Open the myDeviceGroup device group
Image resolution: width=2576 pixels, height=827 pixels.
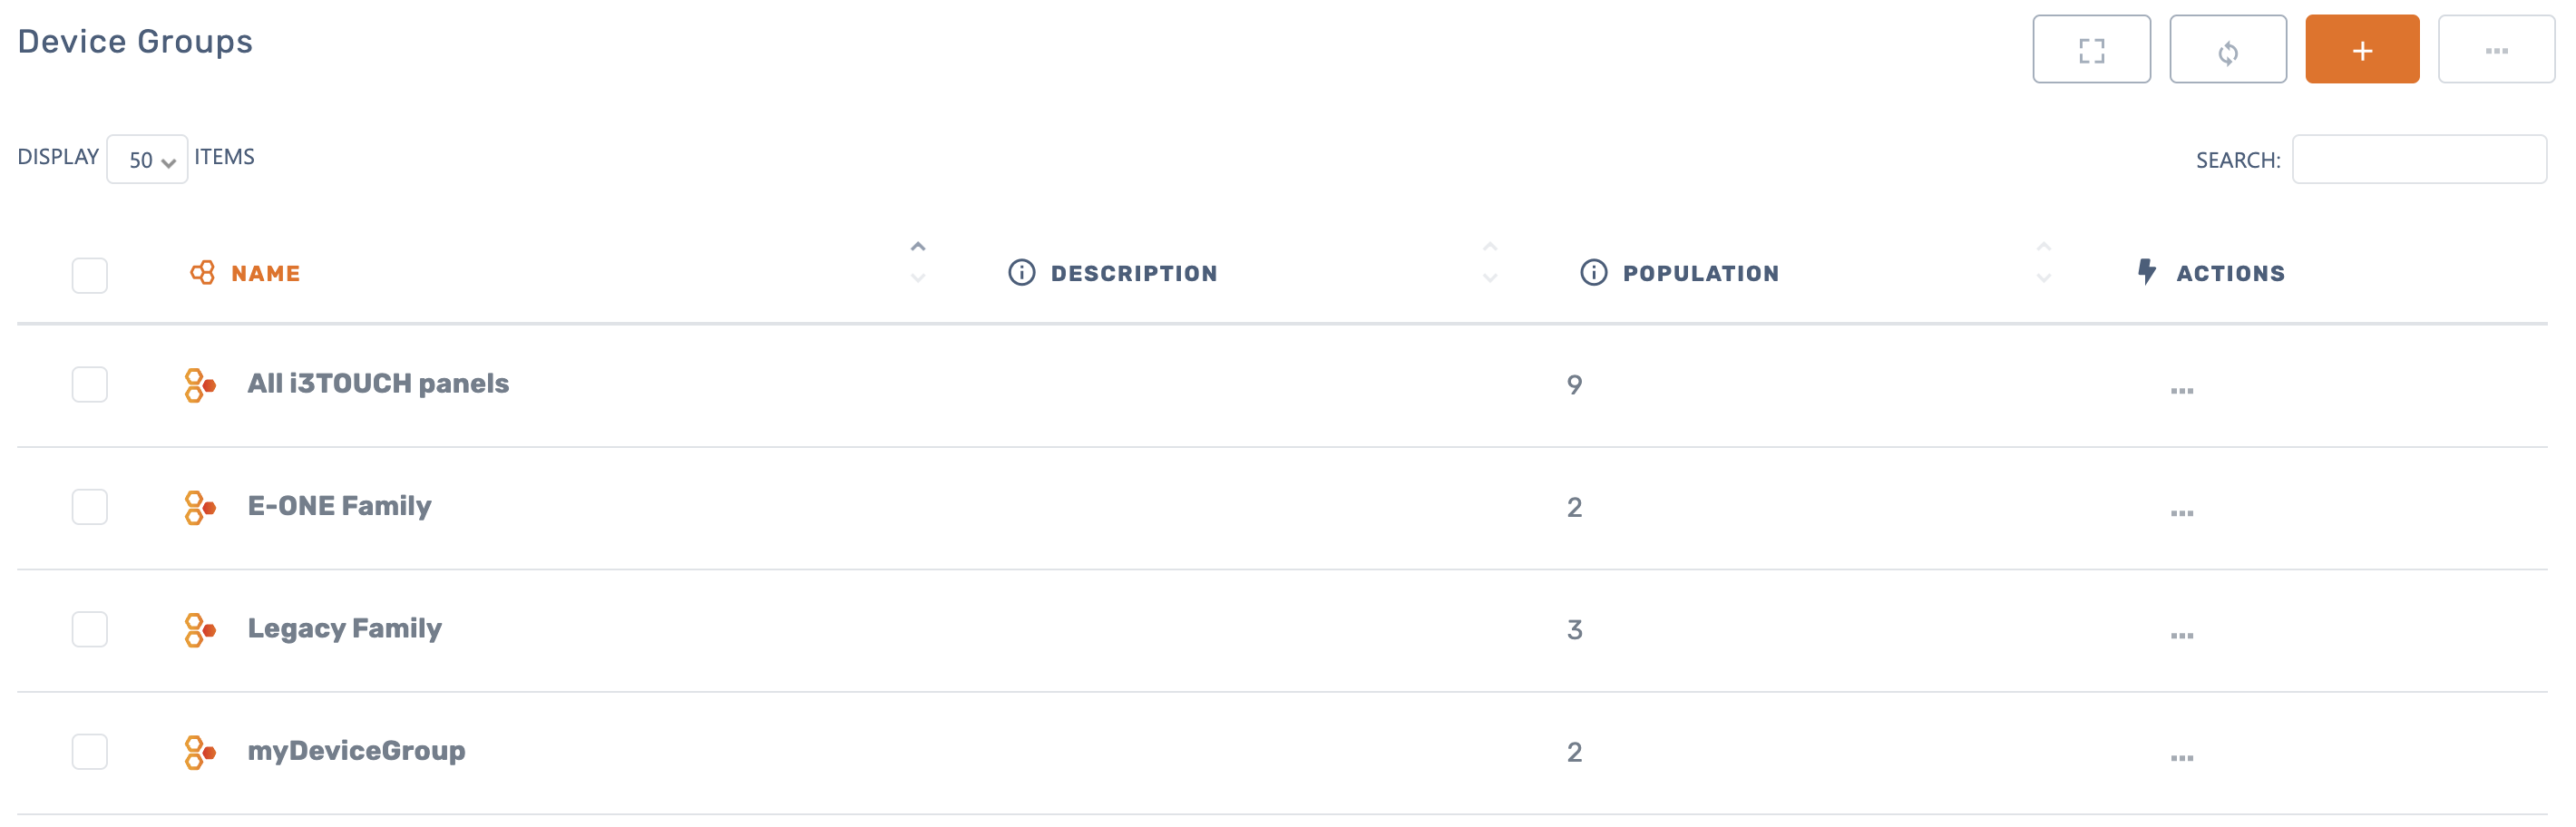(x=356, y=751)
